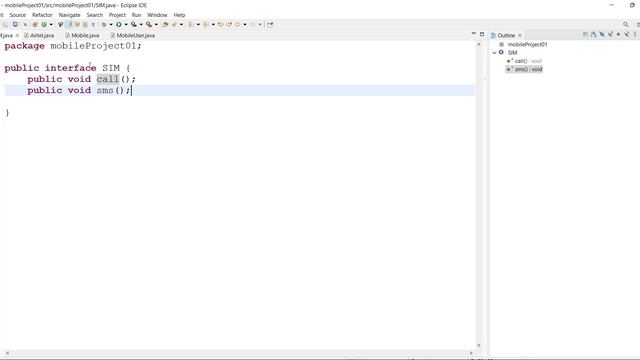Click the 'interface' keyword in the editor
This screenshot has height=360, width=640.
coord(71,68)
